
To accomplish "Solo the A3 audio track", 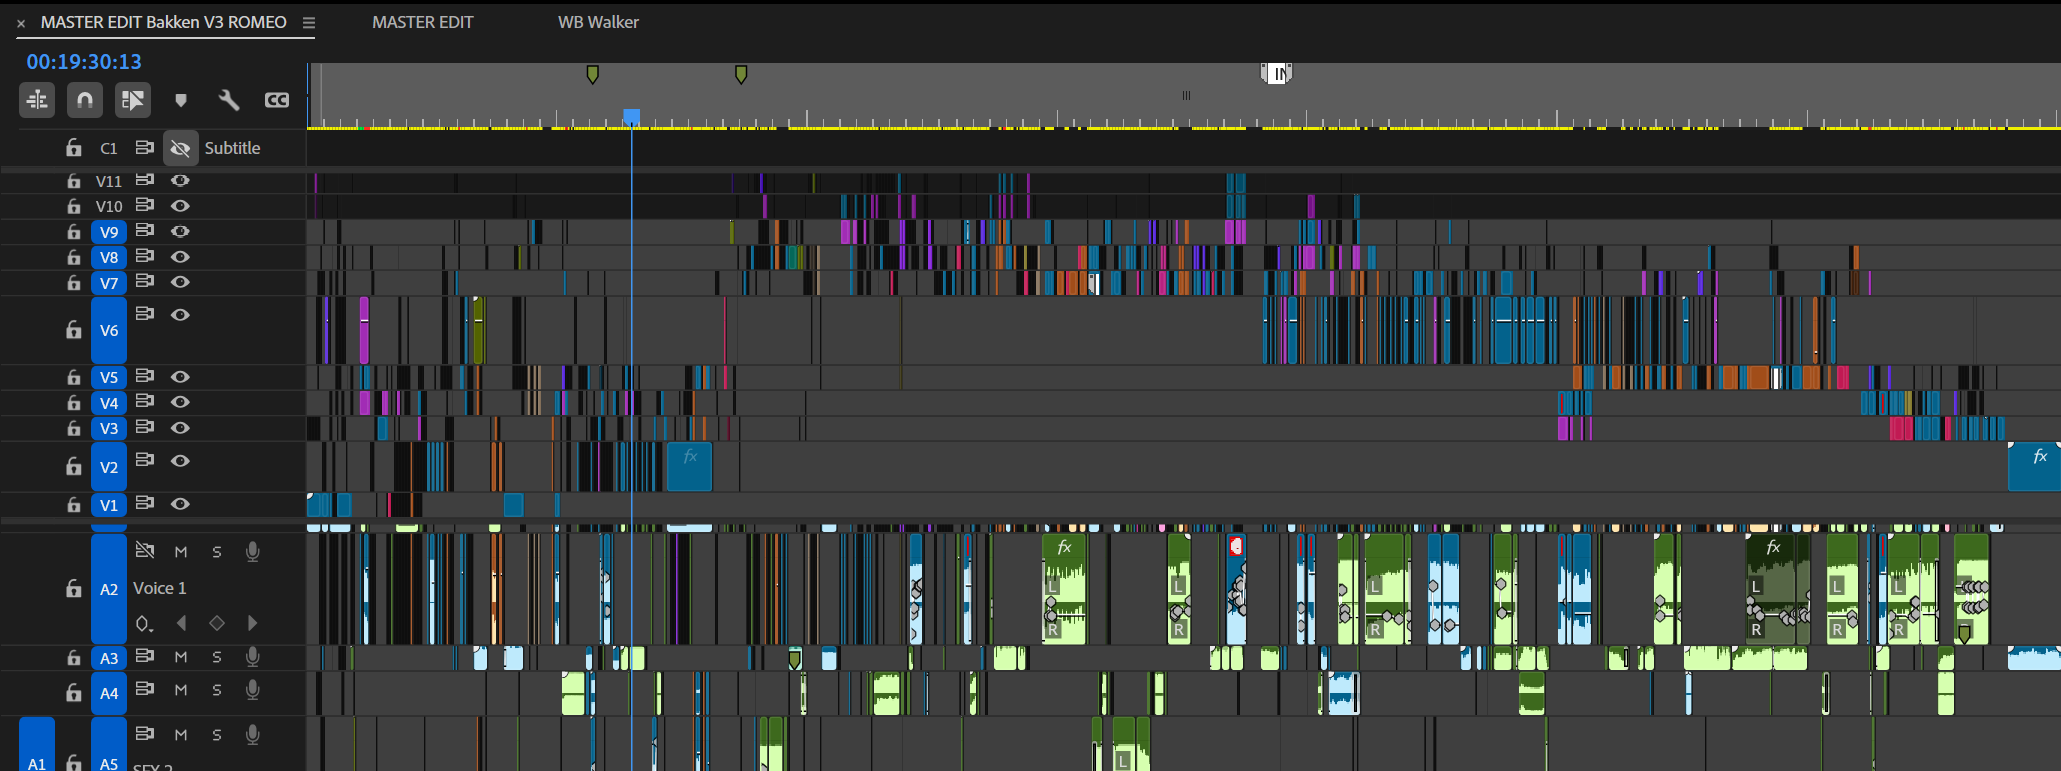I will (x=217, y=657).
